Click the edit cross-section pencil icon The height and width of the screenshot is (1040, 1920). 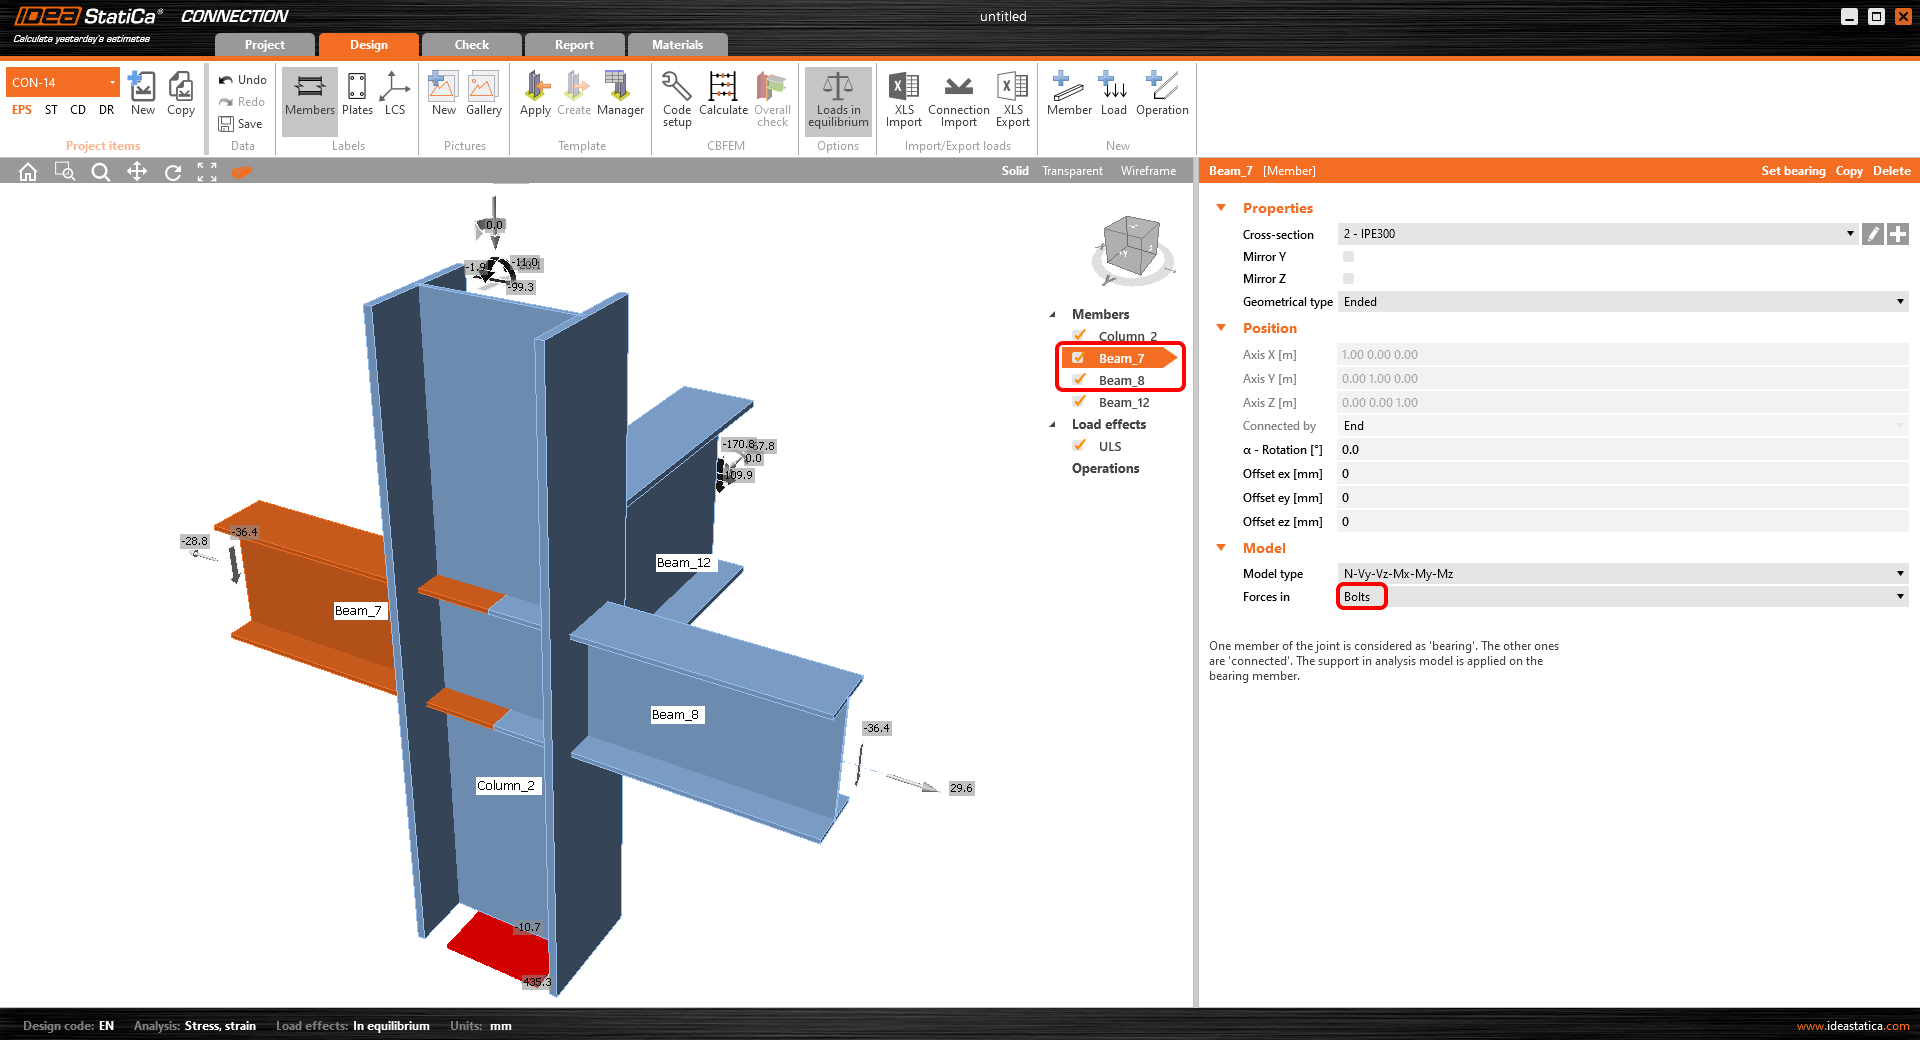point(1873,234)
